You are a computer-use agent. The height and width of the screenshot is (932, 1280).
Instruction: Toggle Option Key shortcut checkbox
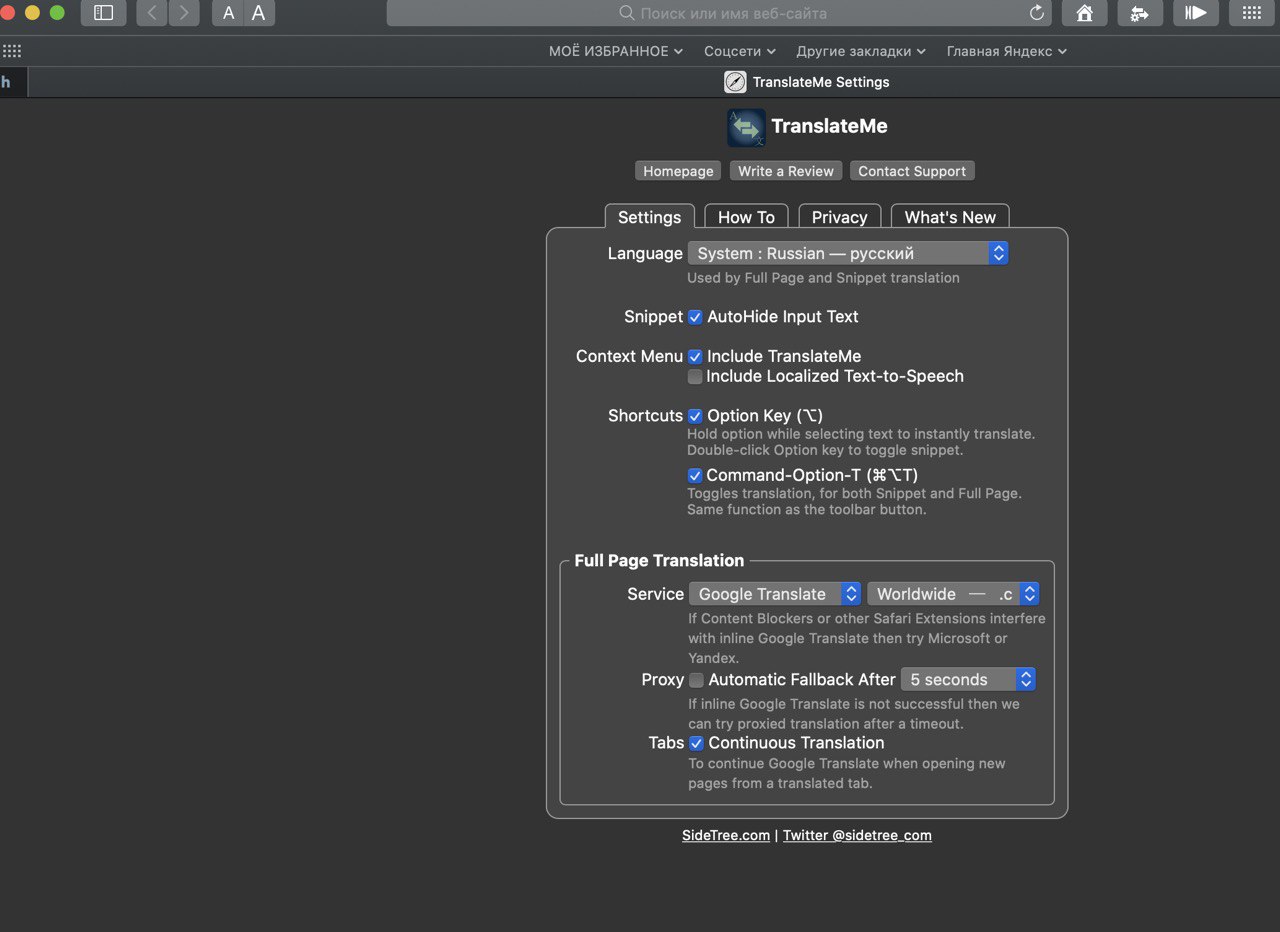pyautogui.click(x=695, y=416)
